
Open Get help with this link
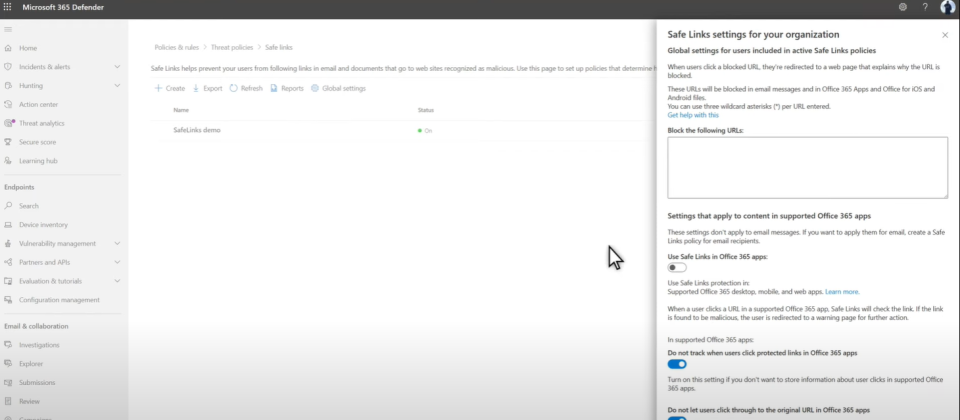[693, 115]
